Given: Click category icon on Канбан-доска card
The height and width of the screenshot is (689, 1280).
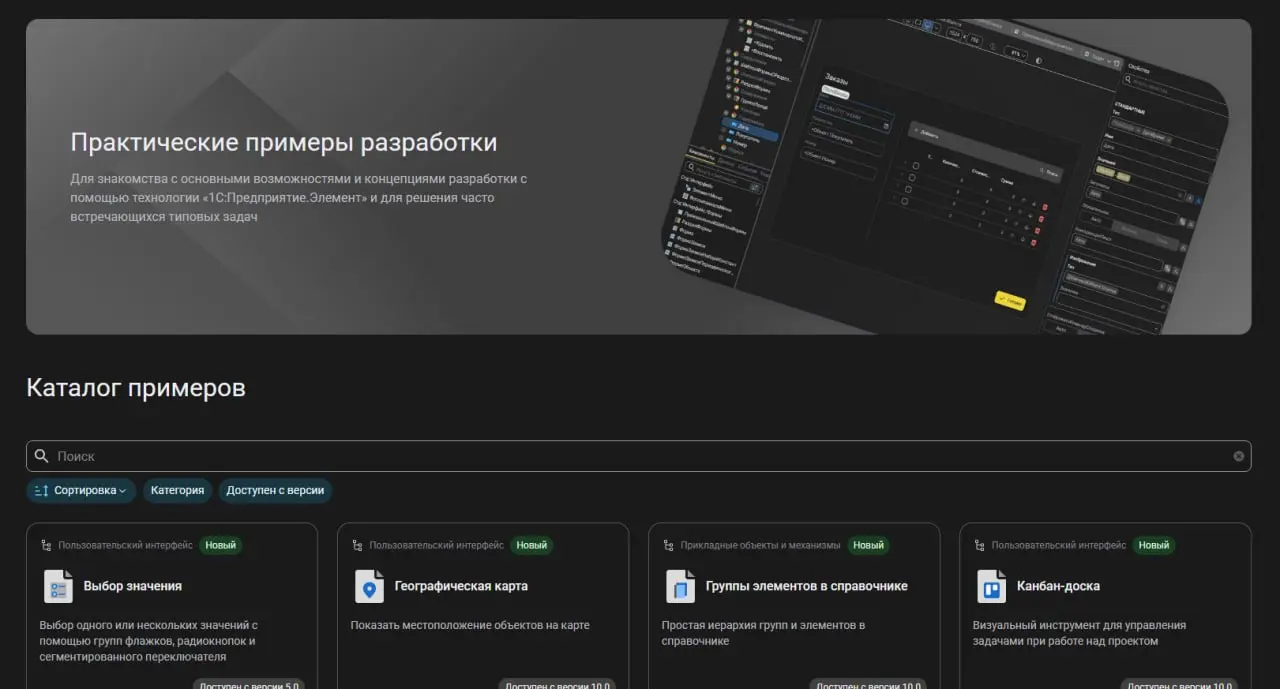Looking at the screenshot, I should [979, 545].
